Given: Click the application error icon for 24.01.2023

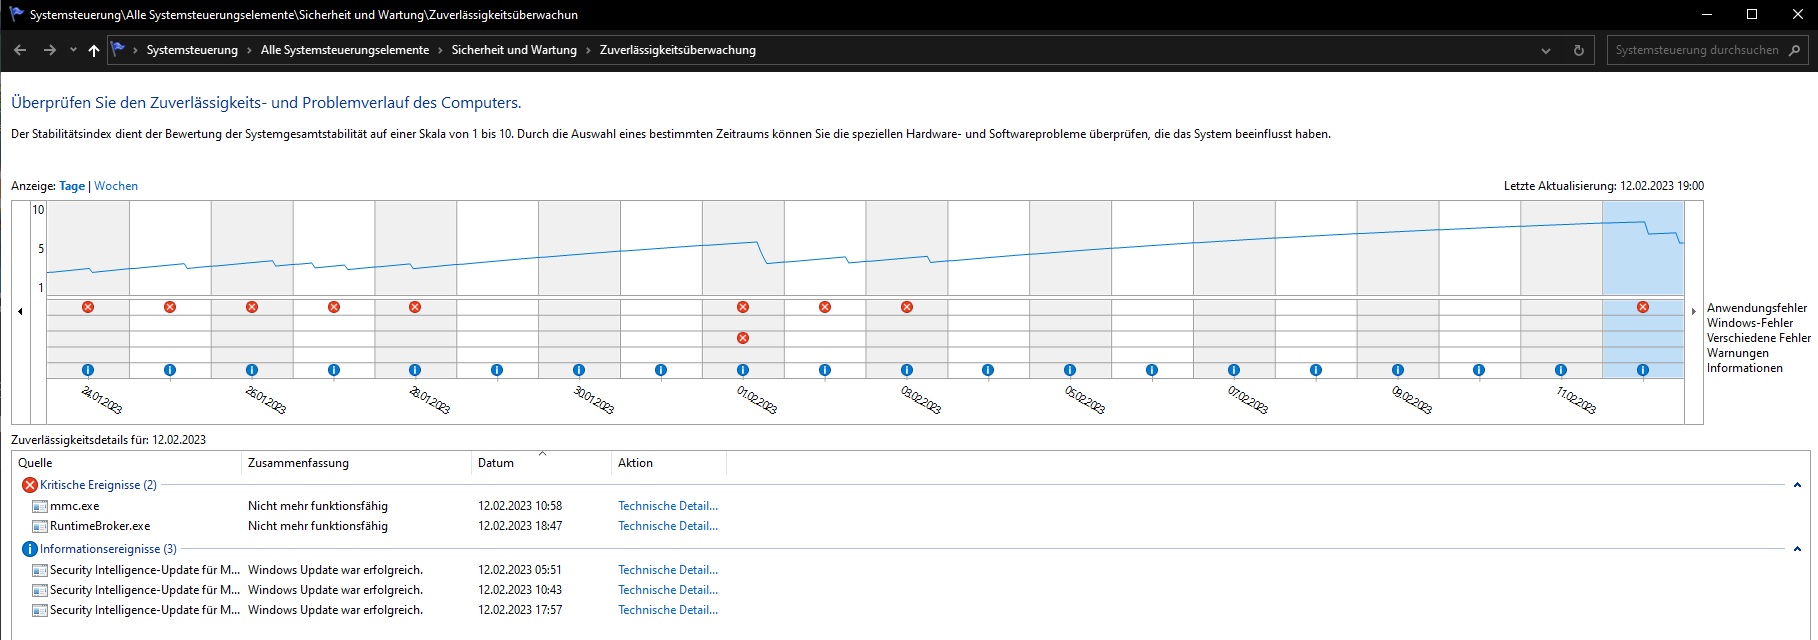Looking at the screenshot, I should pos(88,307).
